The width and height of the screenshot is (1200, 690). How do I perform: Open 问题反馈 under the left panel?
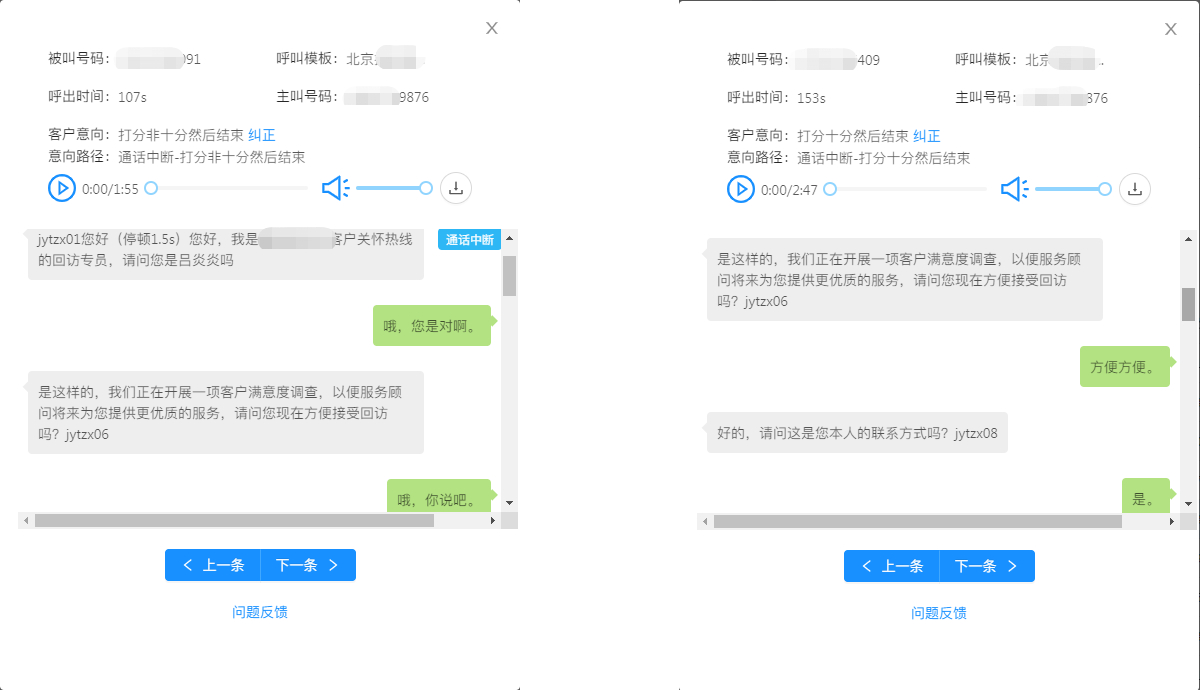(x=259, y=612)
